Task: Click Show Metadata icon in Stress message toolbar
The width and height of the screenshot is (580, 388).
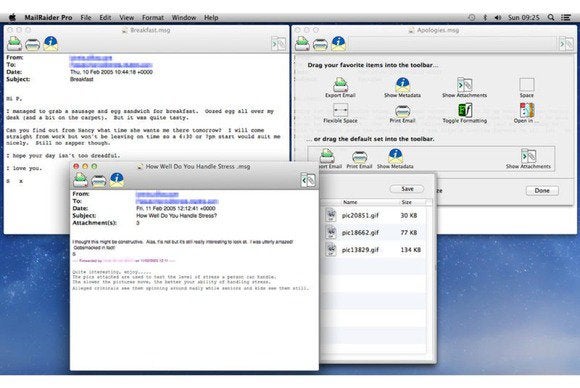Action: tap(117, 180)
